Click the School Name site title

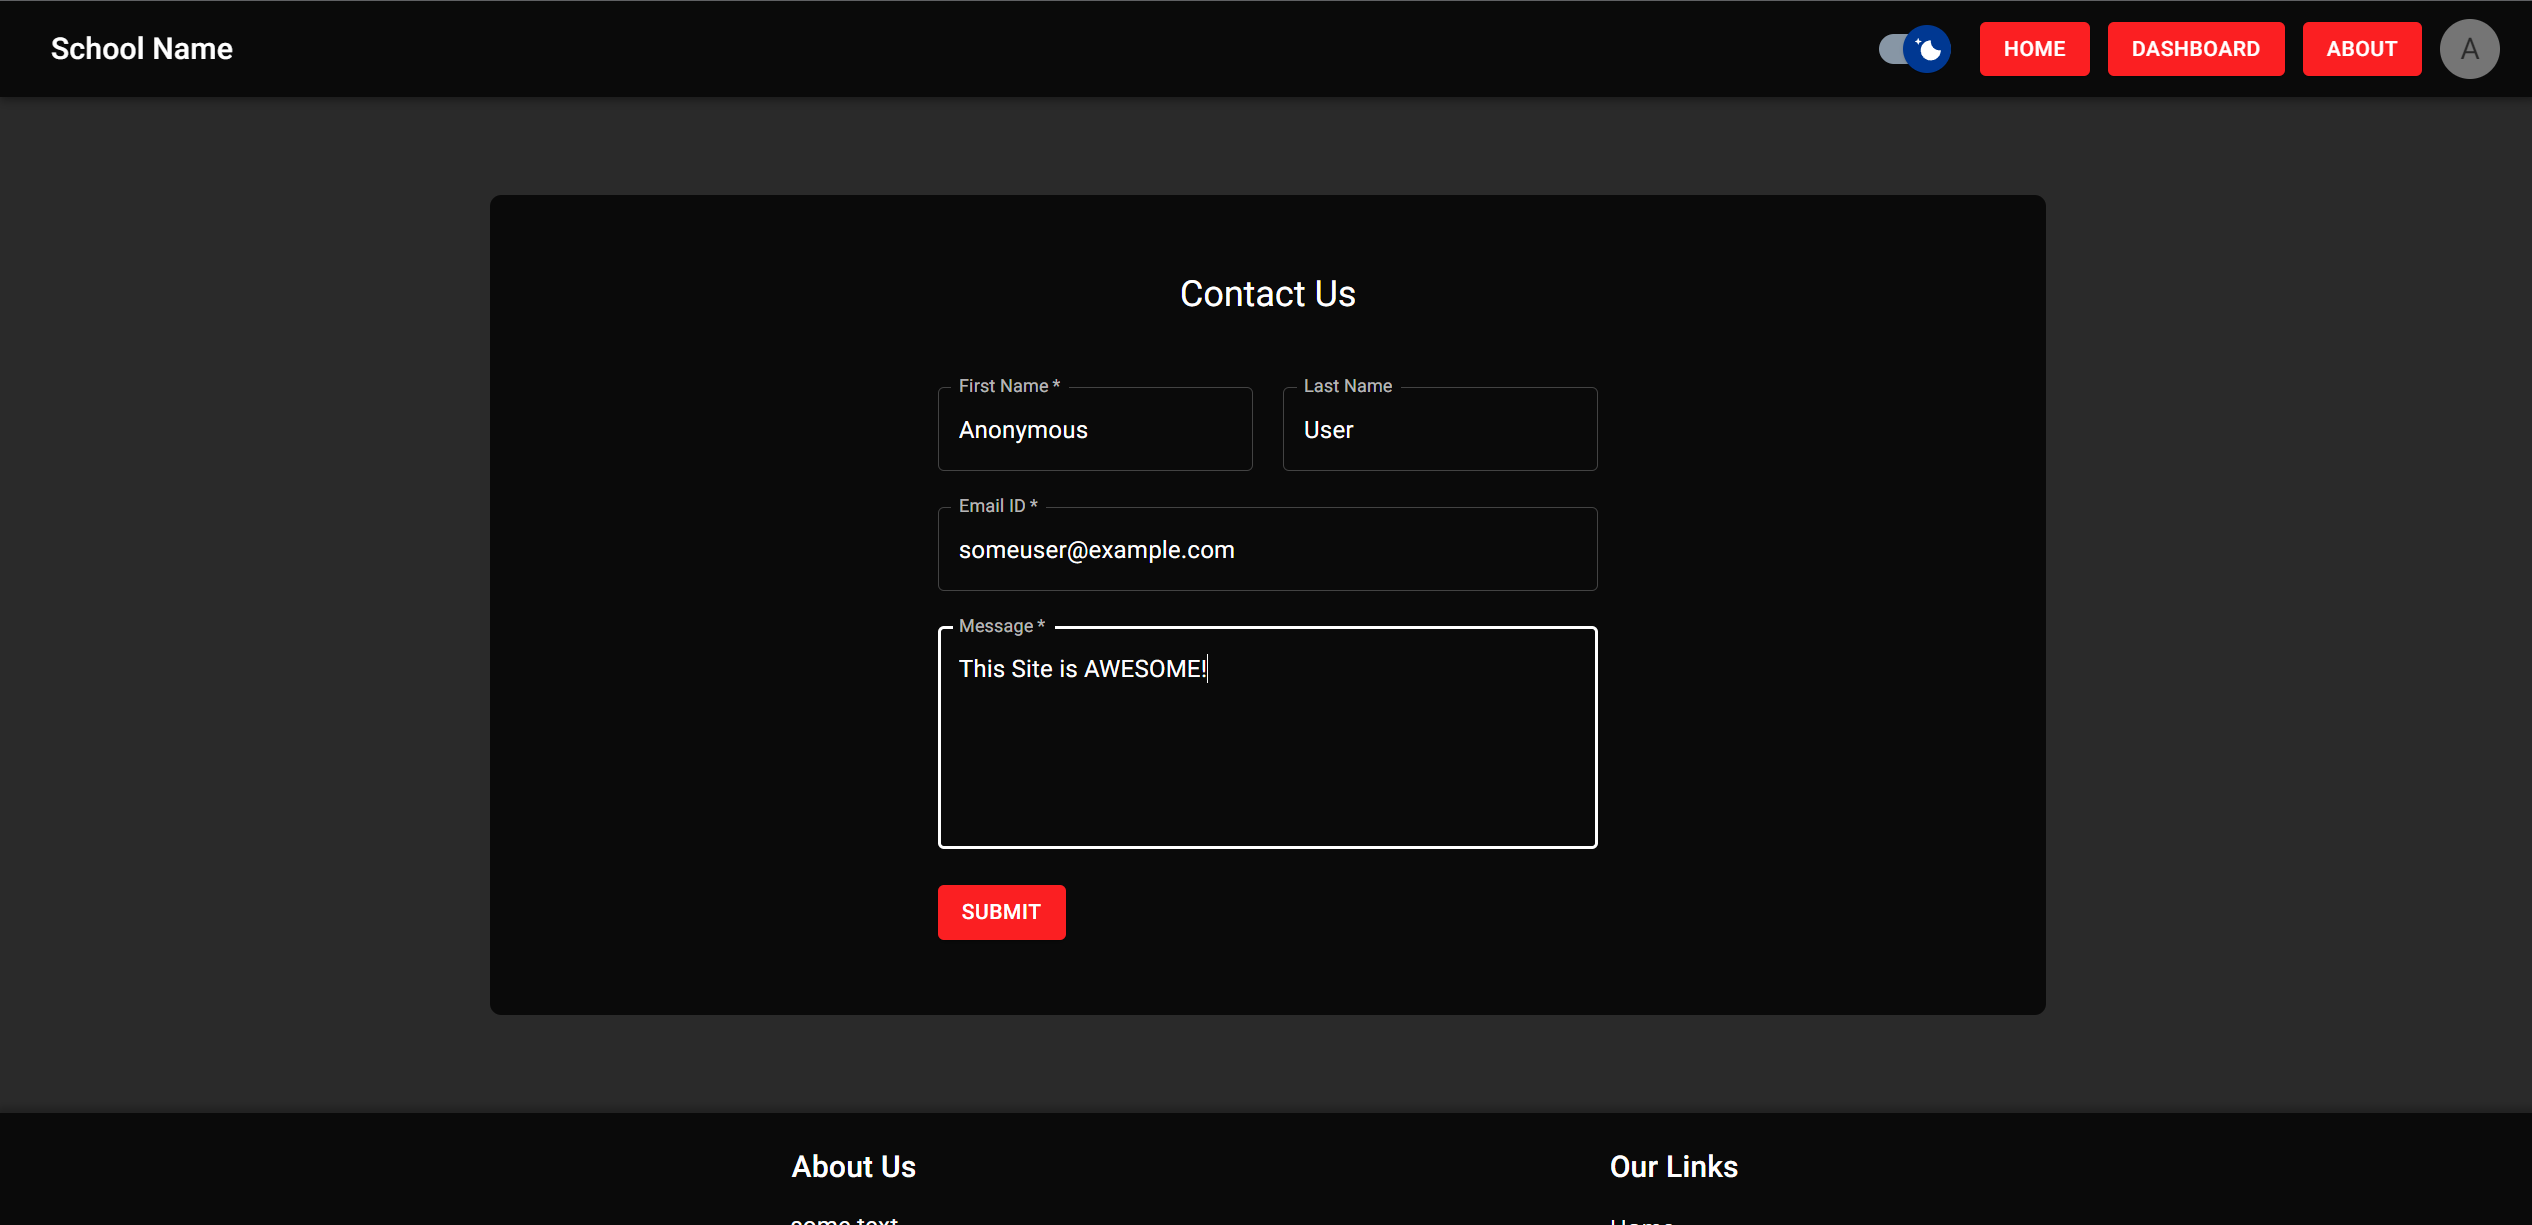pos(141,49)
